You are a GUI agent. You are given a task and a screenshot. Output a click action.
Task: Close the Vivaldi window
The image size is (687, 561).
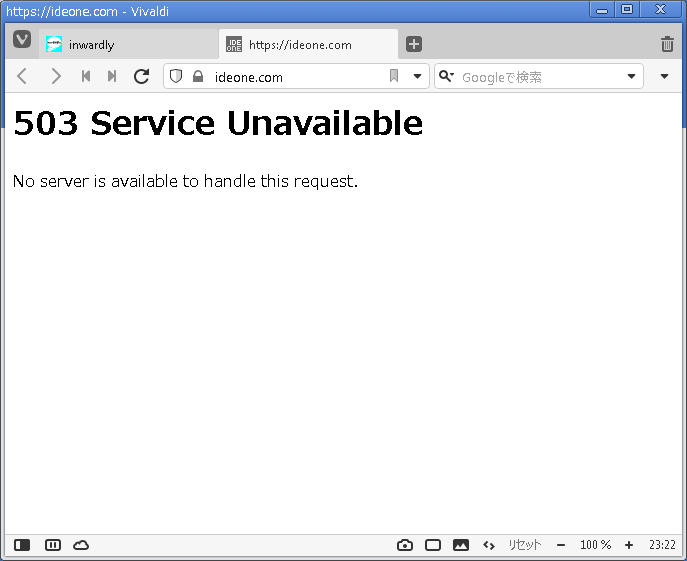(660, 10)
